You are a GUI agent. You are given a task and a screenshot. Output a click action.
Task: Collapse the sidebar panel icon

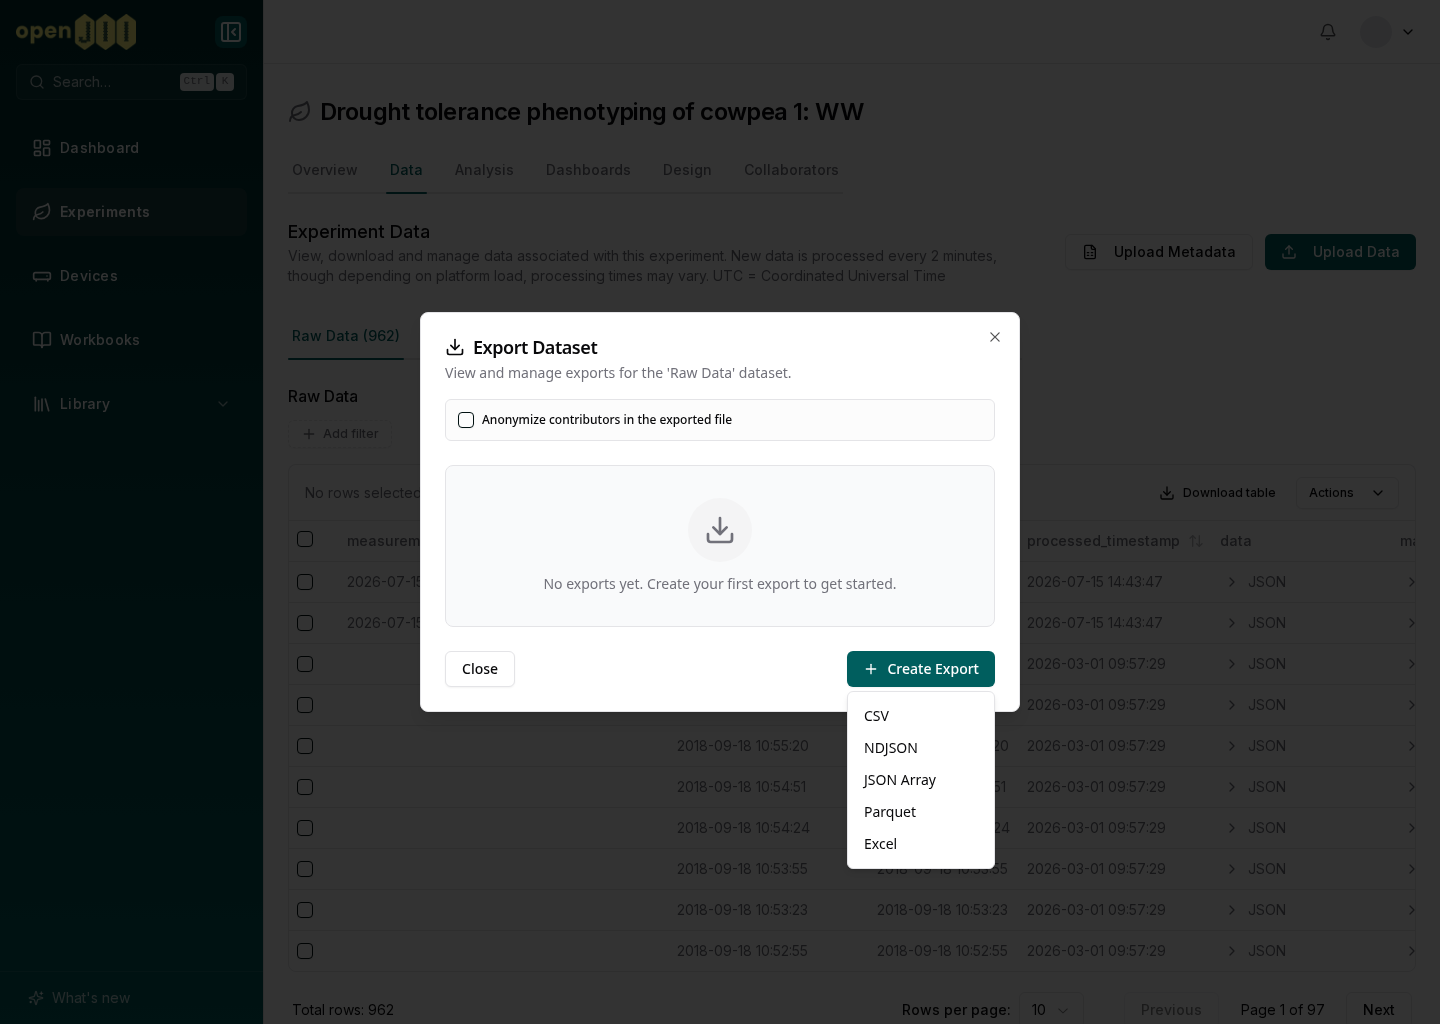pos(231,32)
